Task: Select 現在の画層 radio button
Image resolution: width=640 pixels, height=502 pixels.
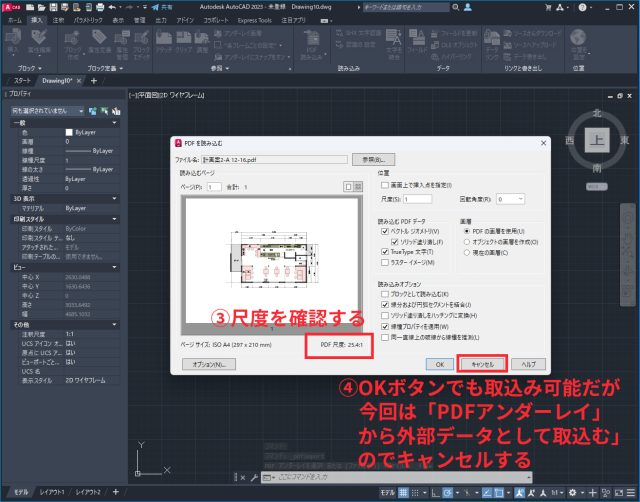Action: tap(465, 252)
